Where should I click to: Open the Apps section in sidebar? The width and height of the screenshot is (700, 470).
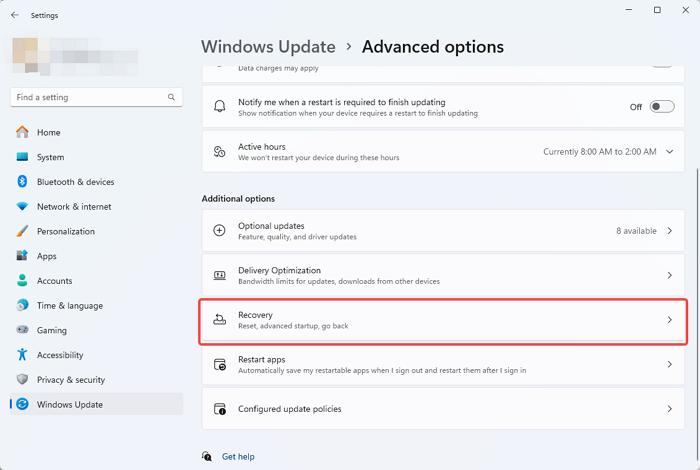46,256
